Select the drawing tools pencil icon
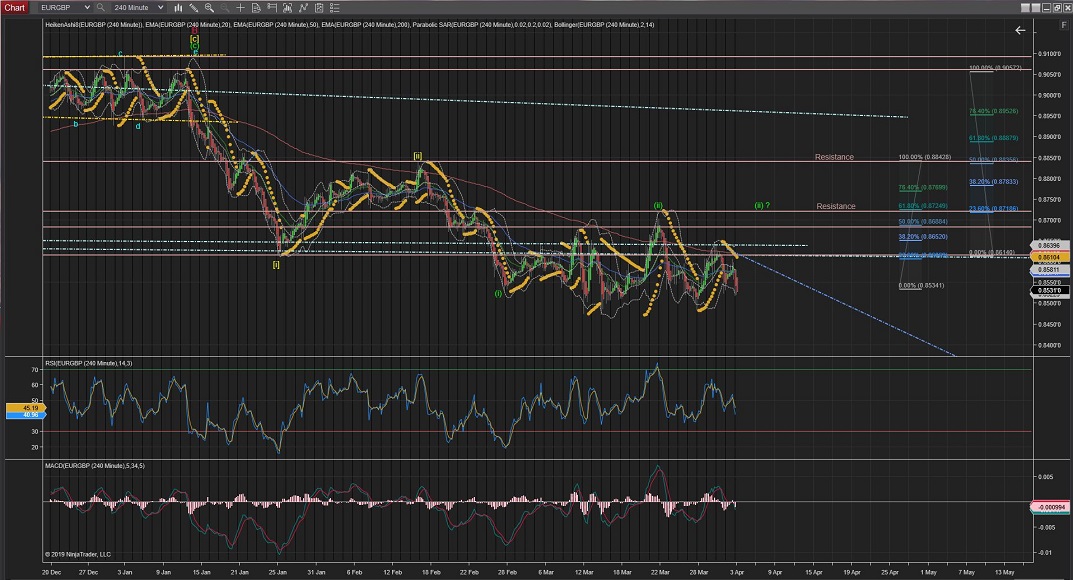This screenshot has width=1073, height=580. point(194,8)
